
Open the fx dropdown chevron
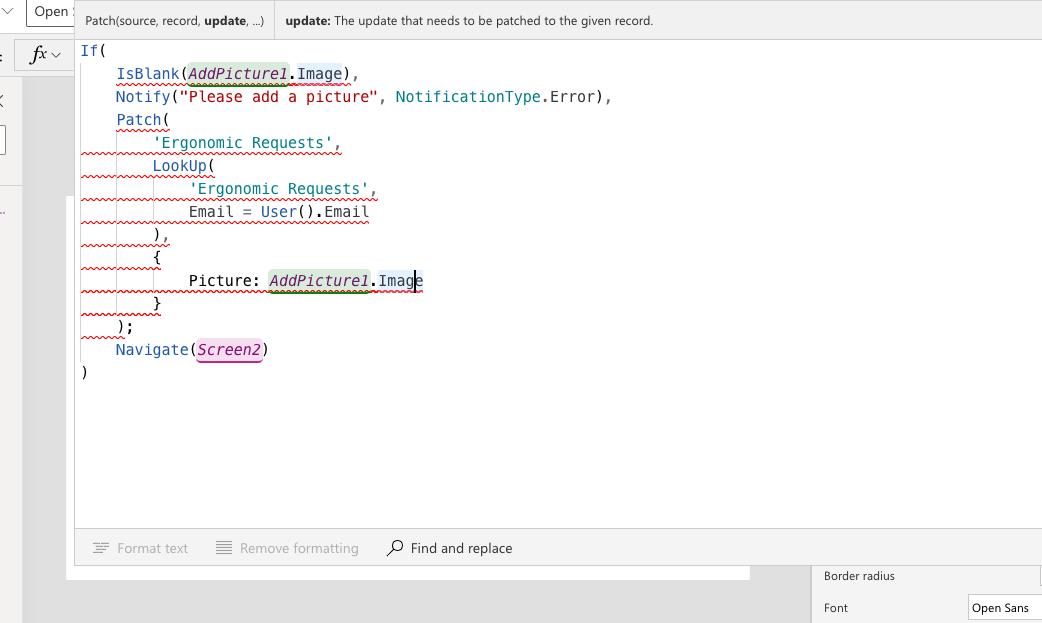(55, 55)
